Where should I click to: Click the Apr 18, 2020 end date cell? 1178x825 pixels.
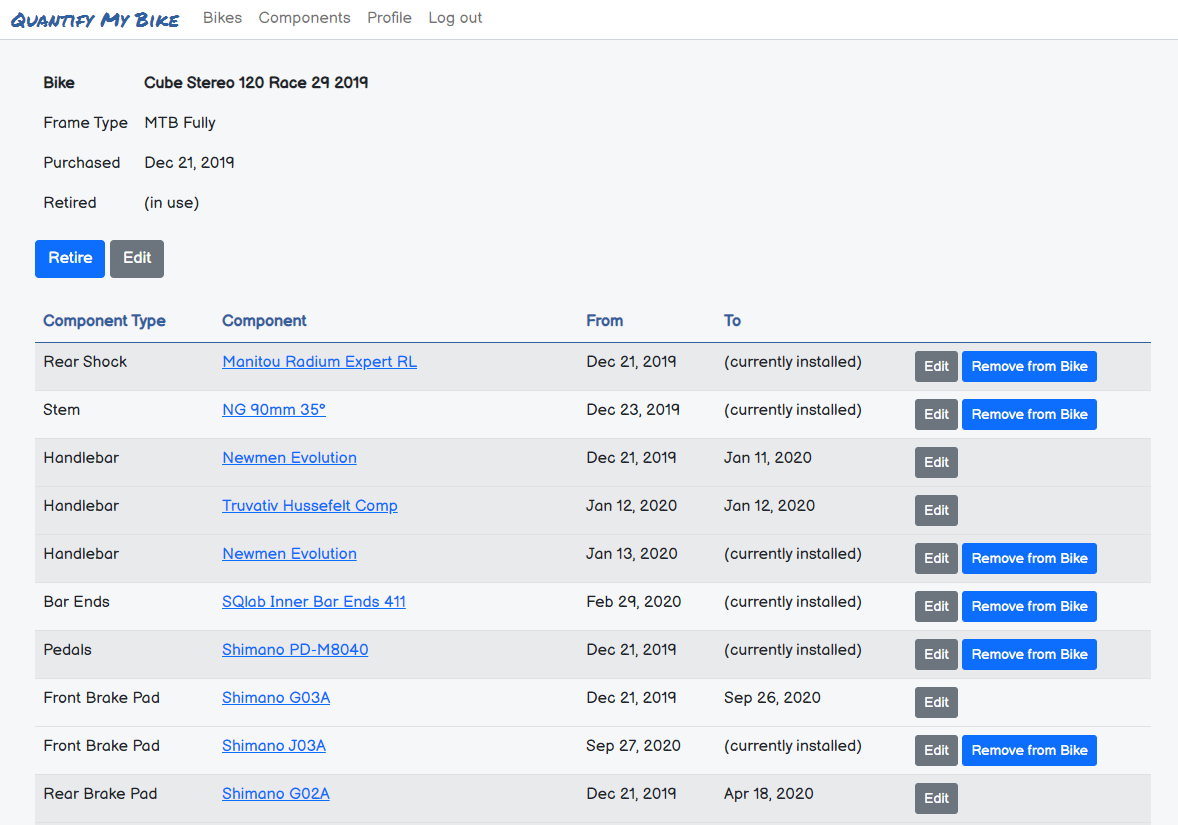769,794
